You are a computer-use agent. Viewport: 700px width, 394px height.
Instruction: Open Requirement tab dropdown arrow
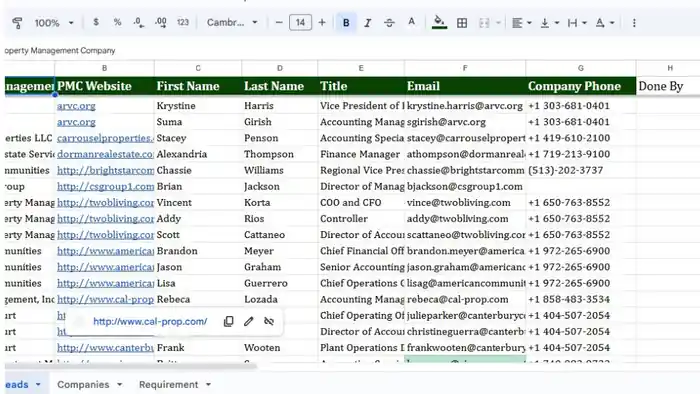click(x=208, y=384)
